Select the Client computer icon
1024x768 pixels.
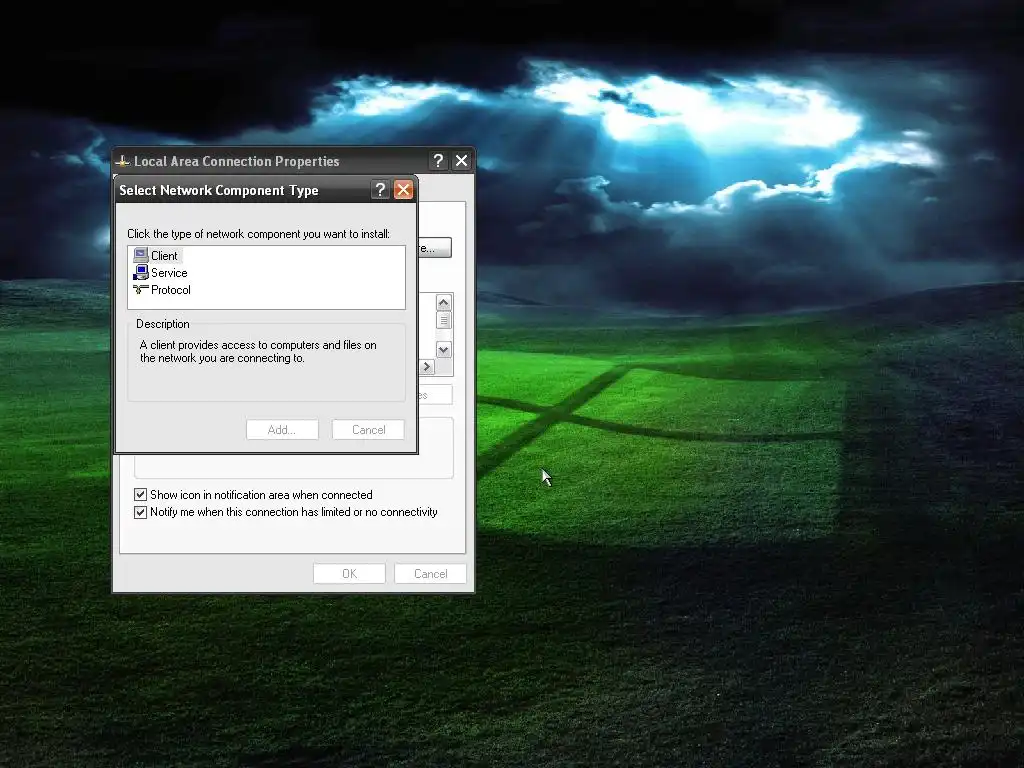coord(140,255)
